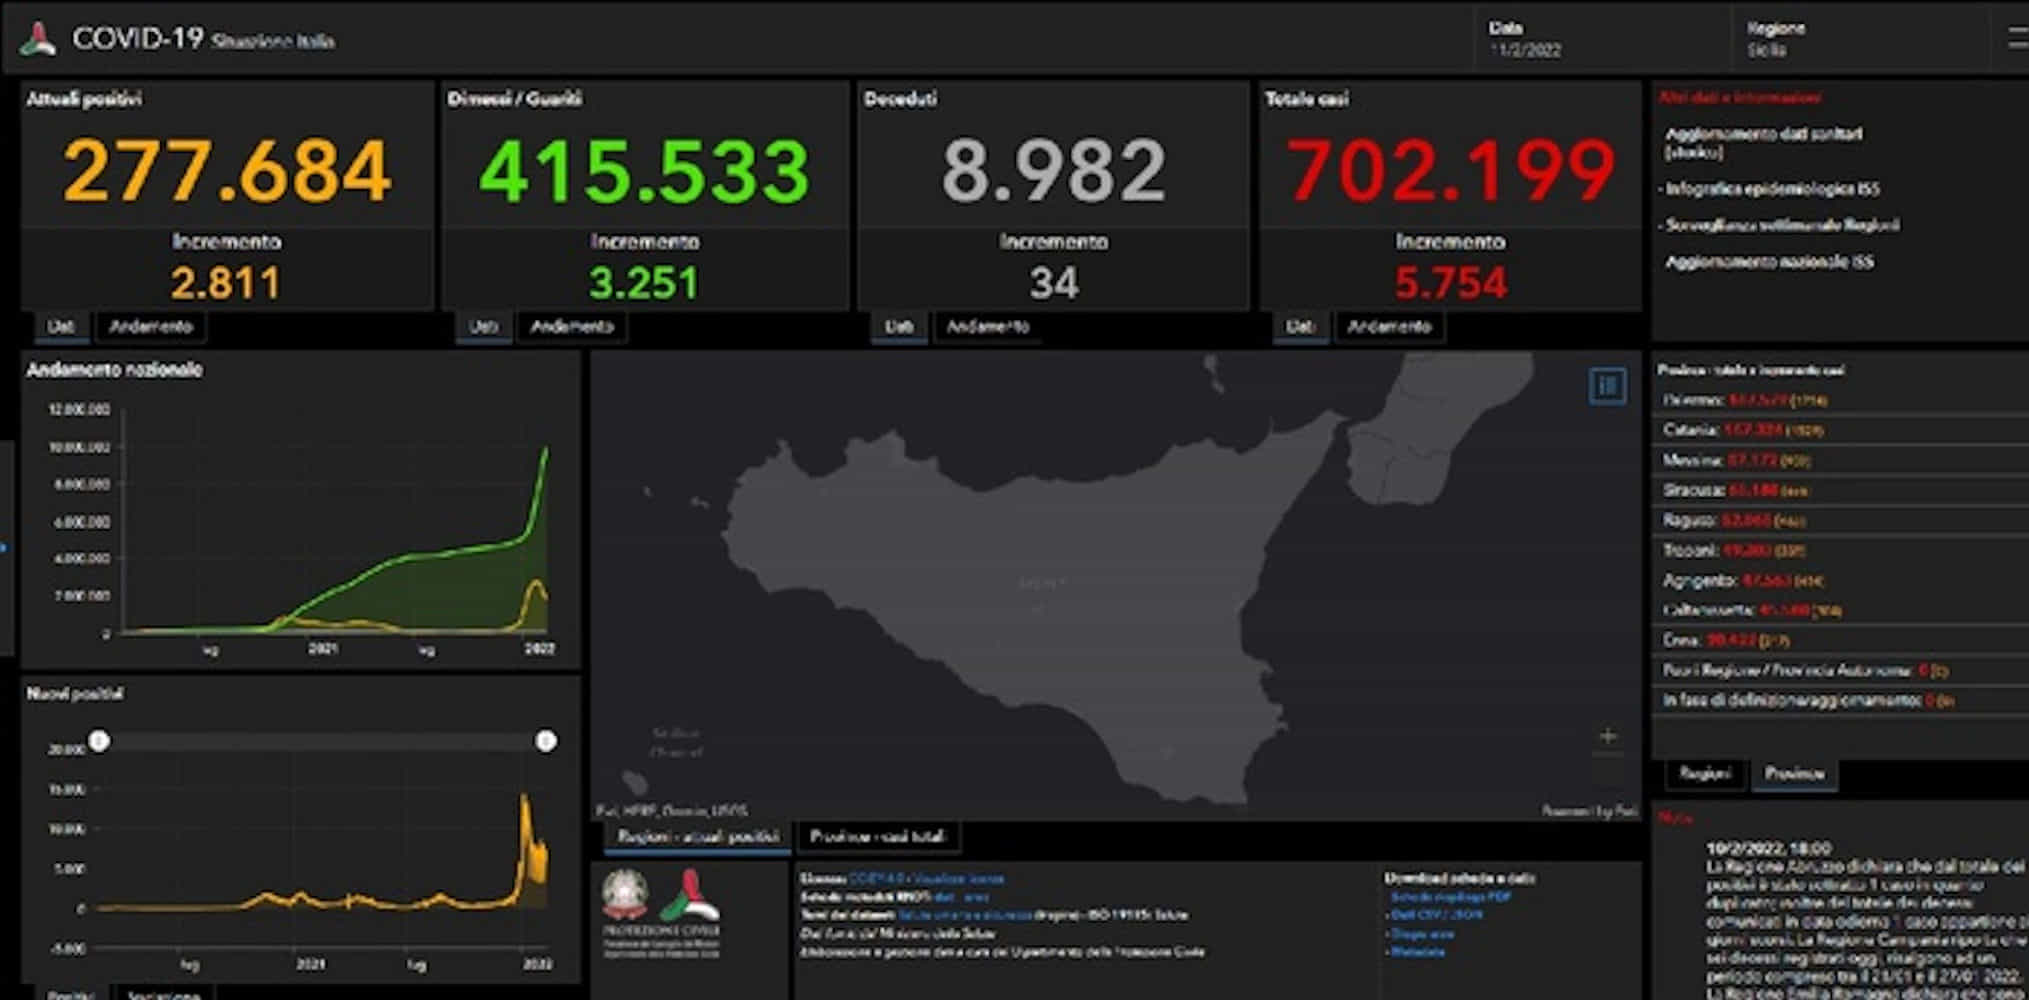Select Dati tab under Totale casi
The width and height of the screenshot is (2029, 1000).
pos(1300,326)
